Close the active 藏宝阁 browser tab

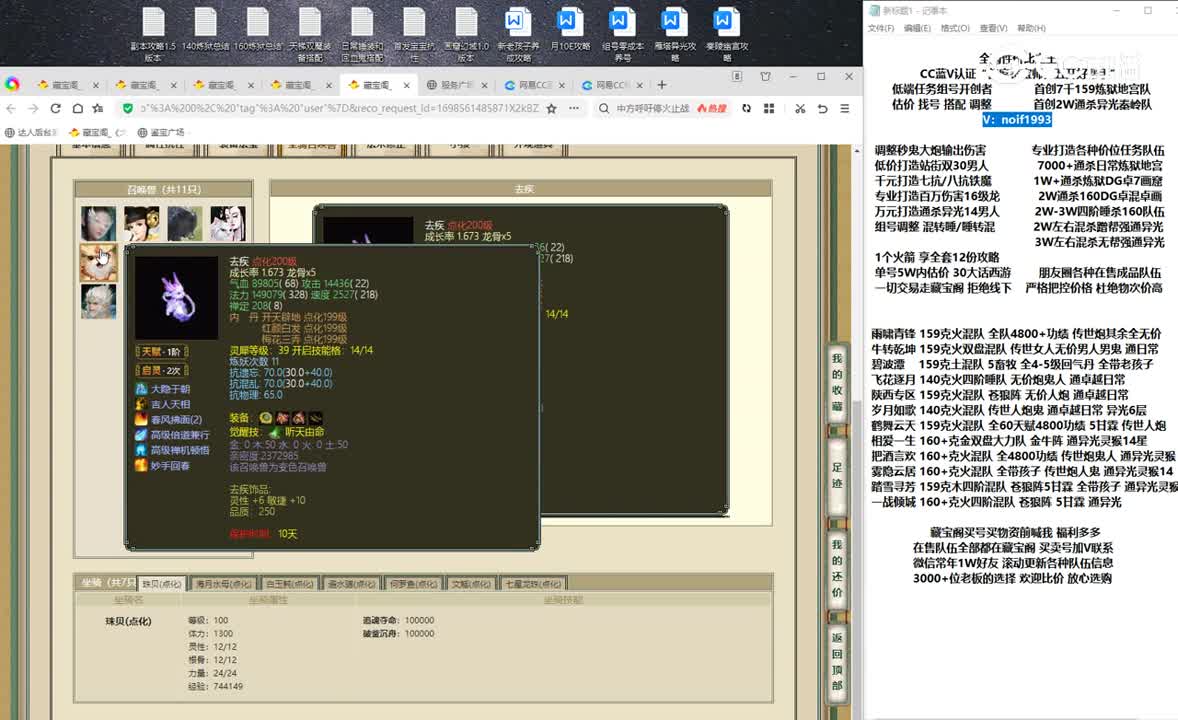406,85
